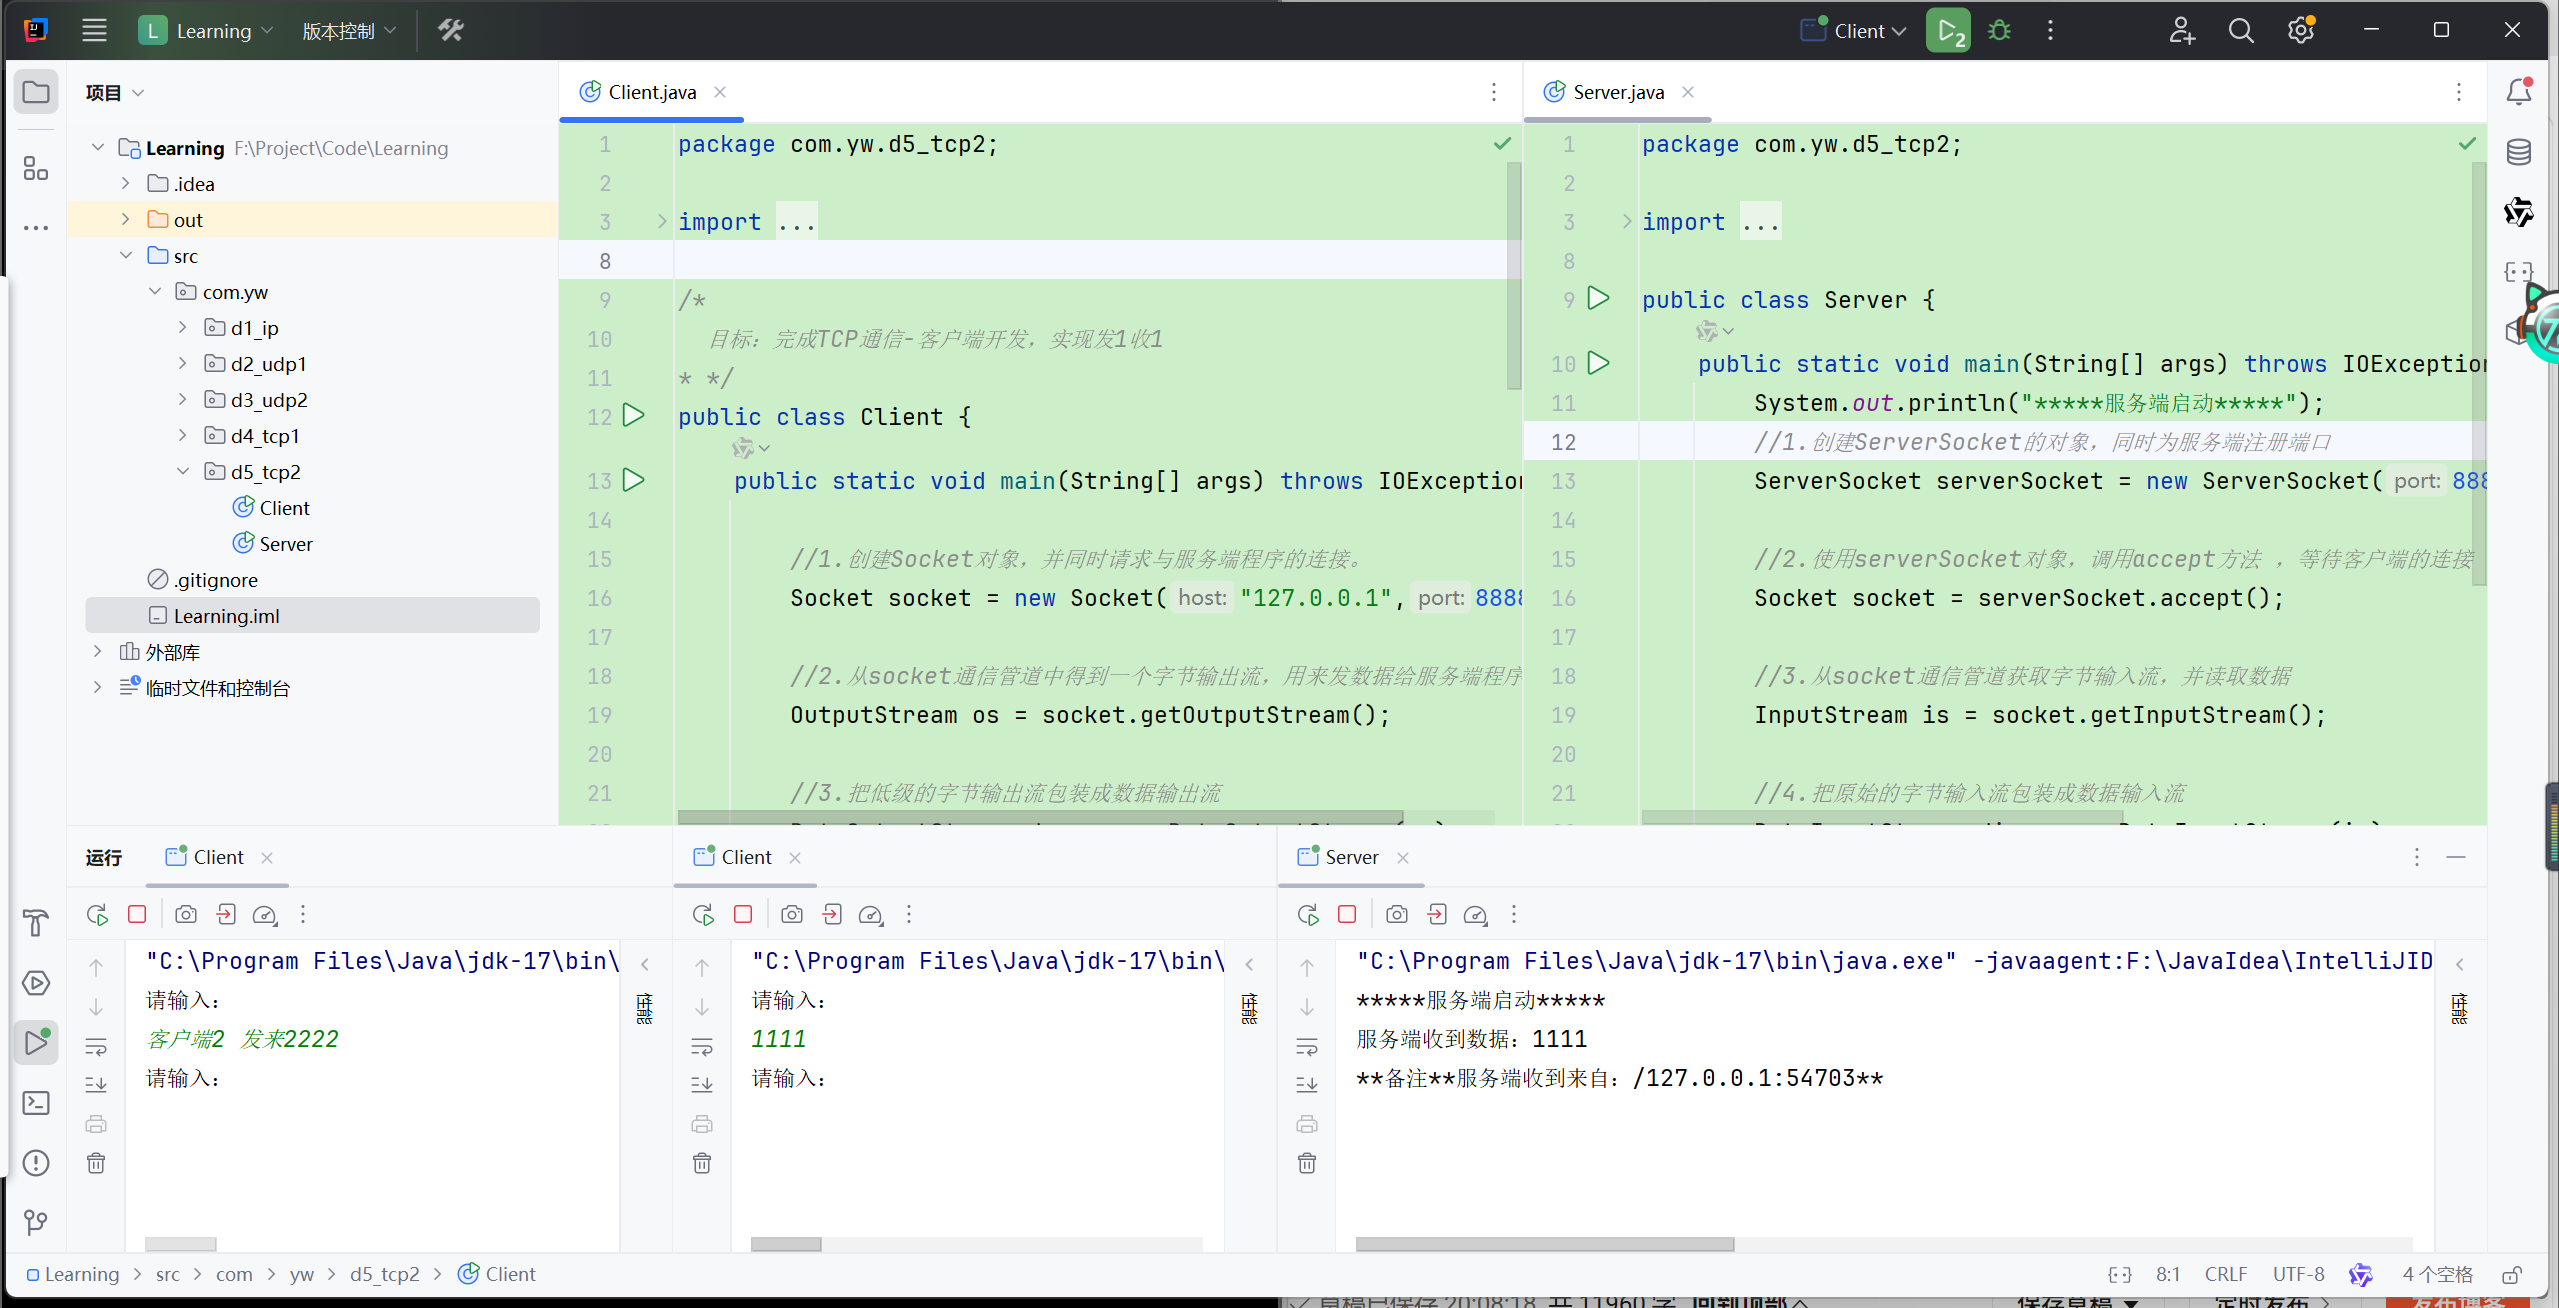2559x1308 pixels.
Task: Open the Database tool window icon
Action: coord(2519,152)
